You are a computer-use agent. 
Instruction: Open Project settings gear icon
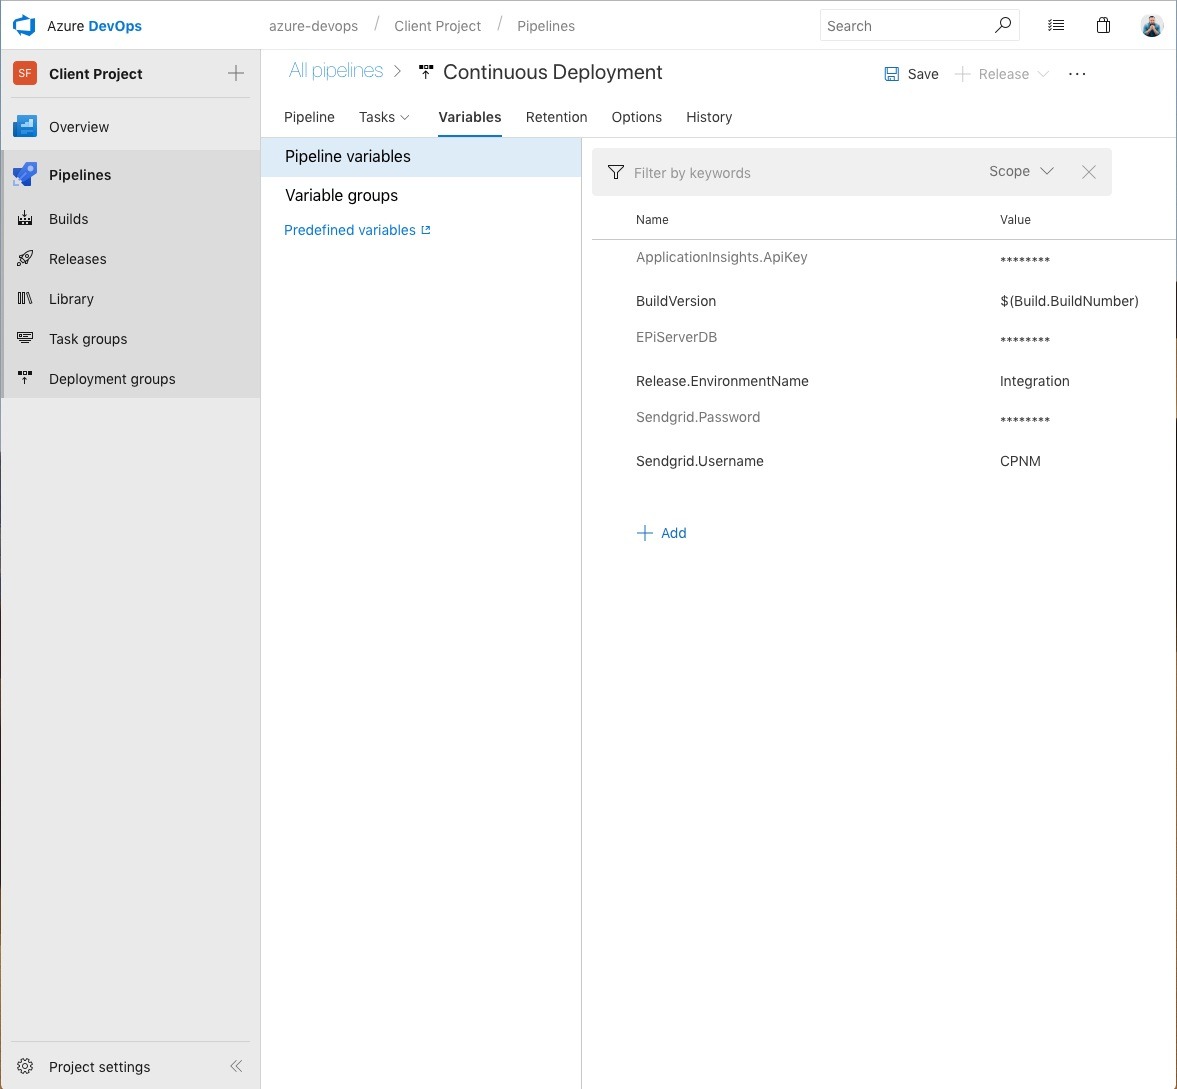click(25, 1067)
